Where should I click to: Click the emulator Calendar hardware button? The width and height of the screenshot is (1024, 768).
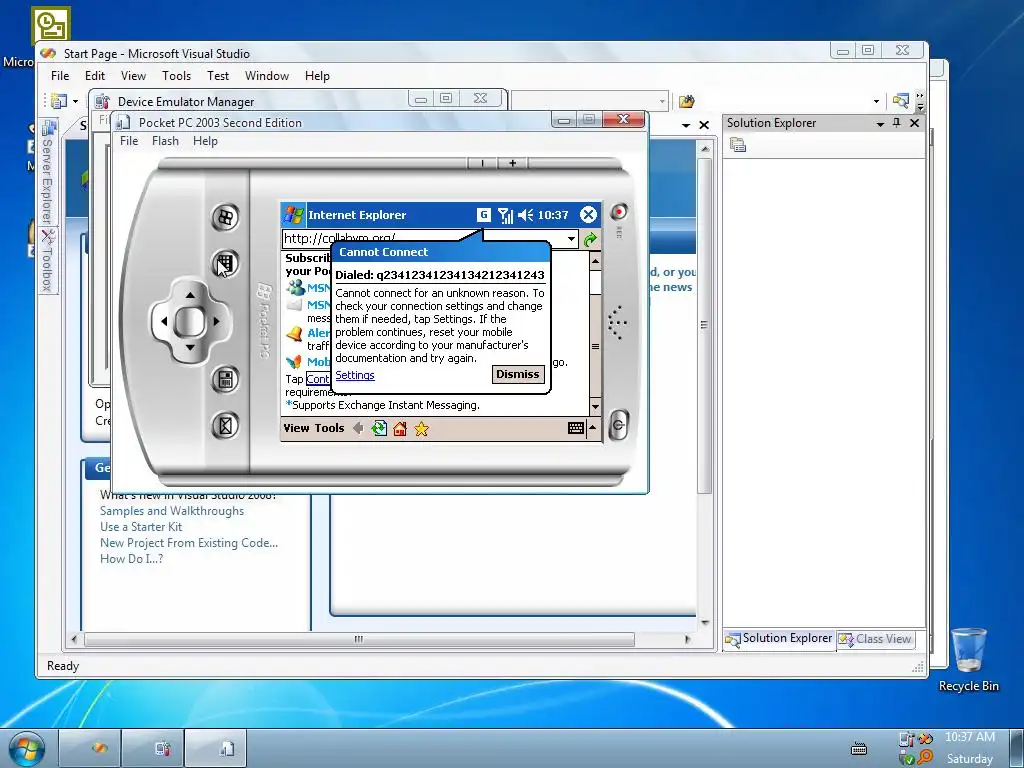[225, 264]
